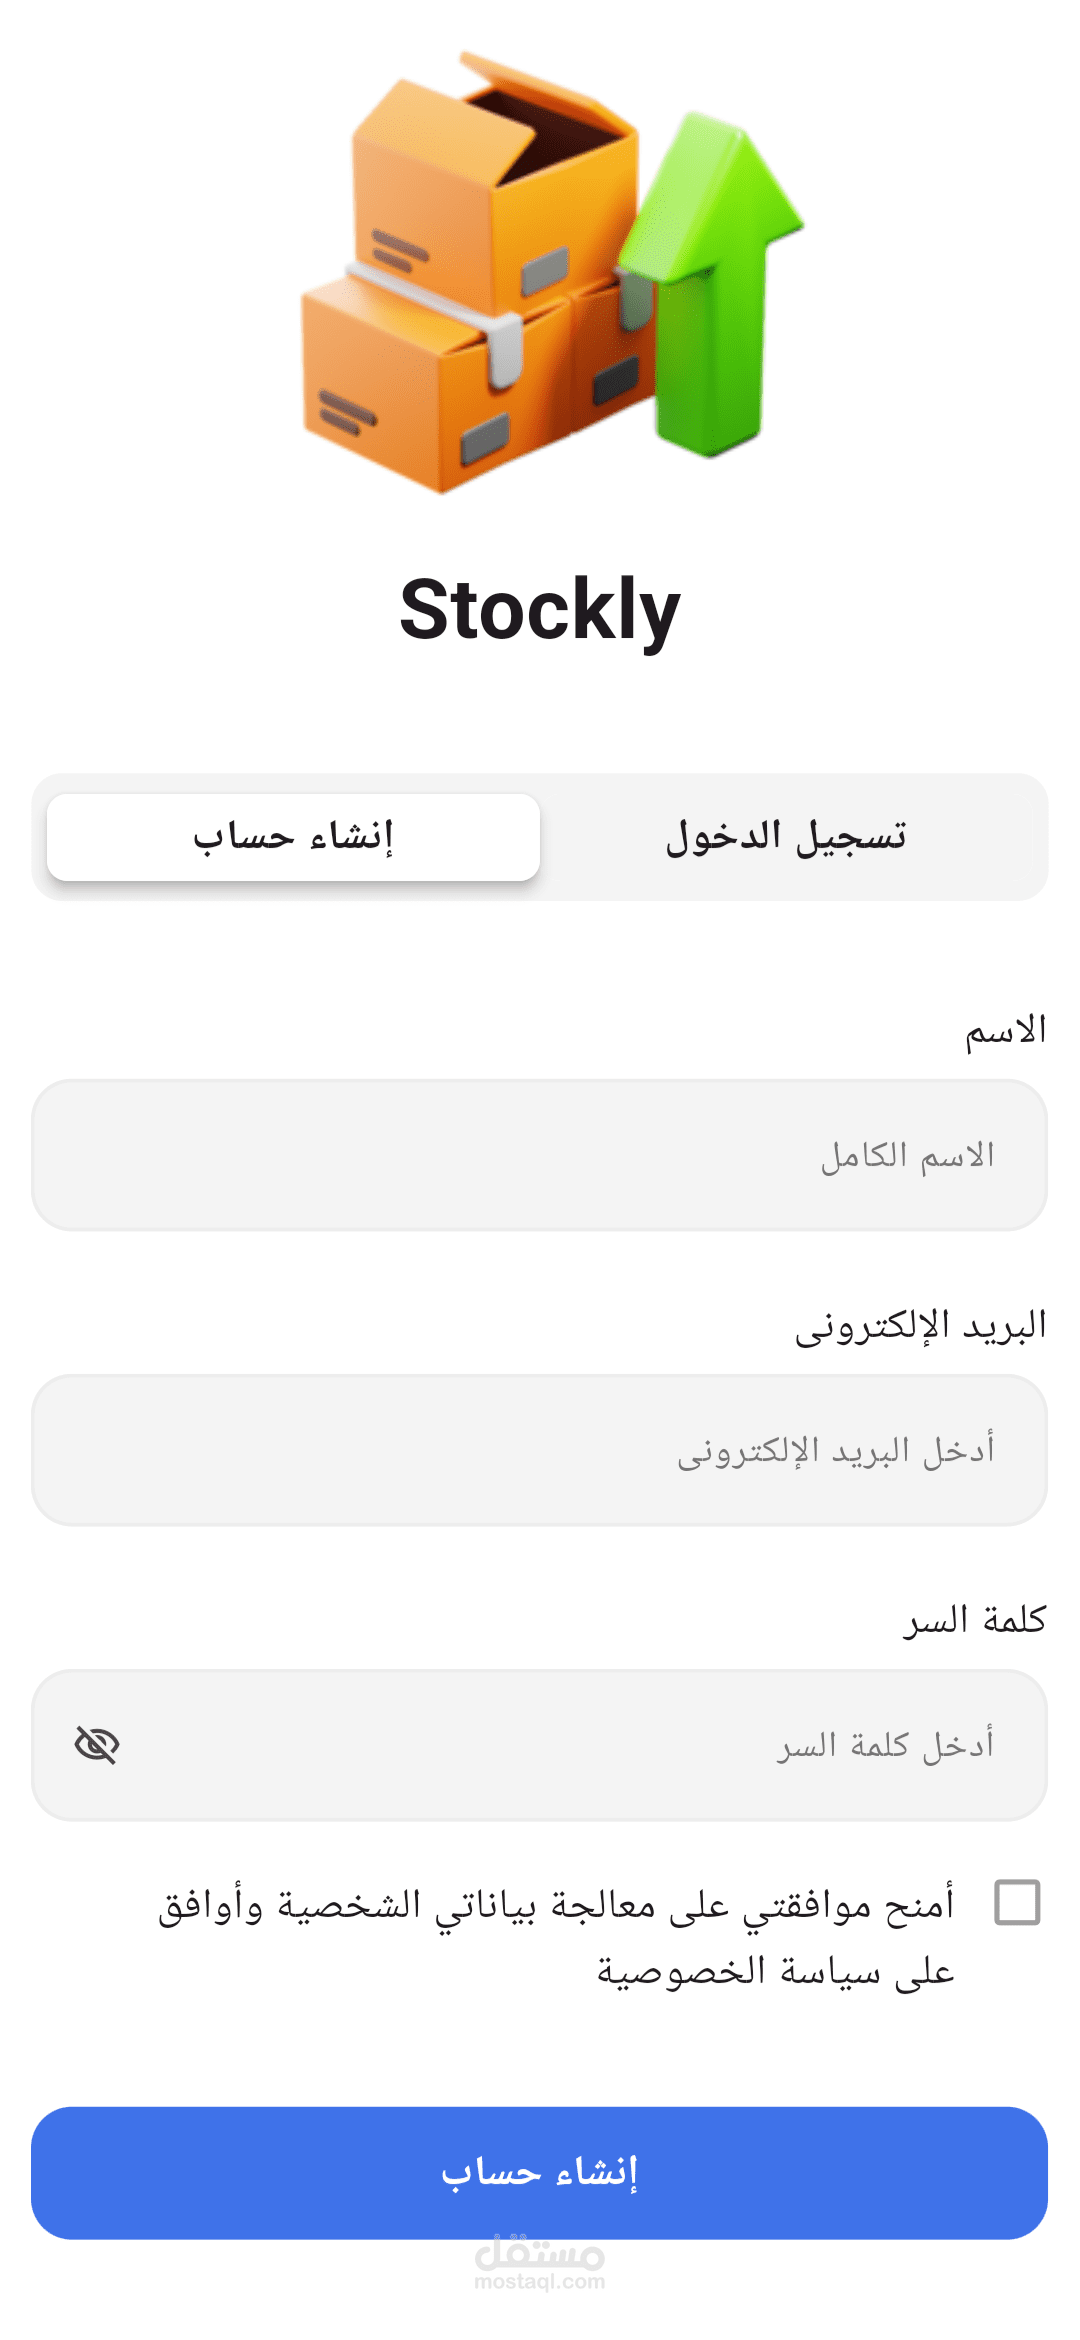Click the email address input field

(540, 1450)
